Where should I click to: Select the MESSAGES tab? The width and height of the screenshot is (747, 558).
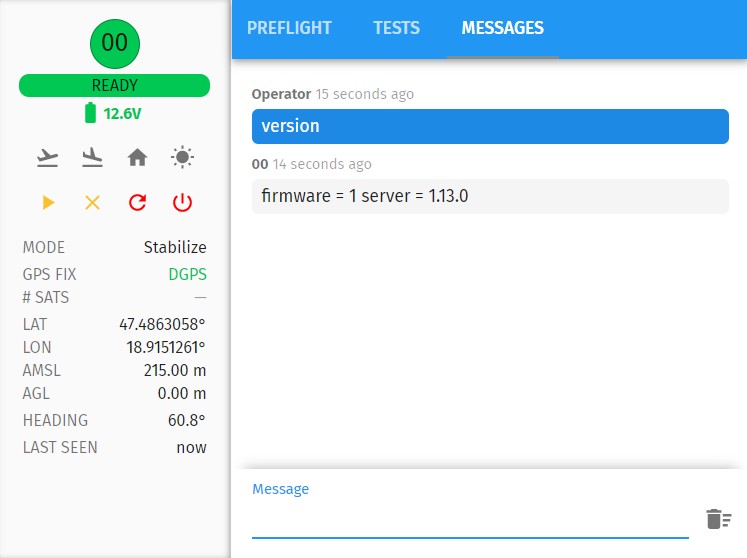[x=502, y=28]
